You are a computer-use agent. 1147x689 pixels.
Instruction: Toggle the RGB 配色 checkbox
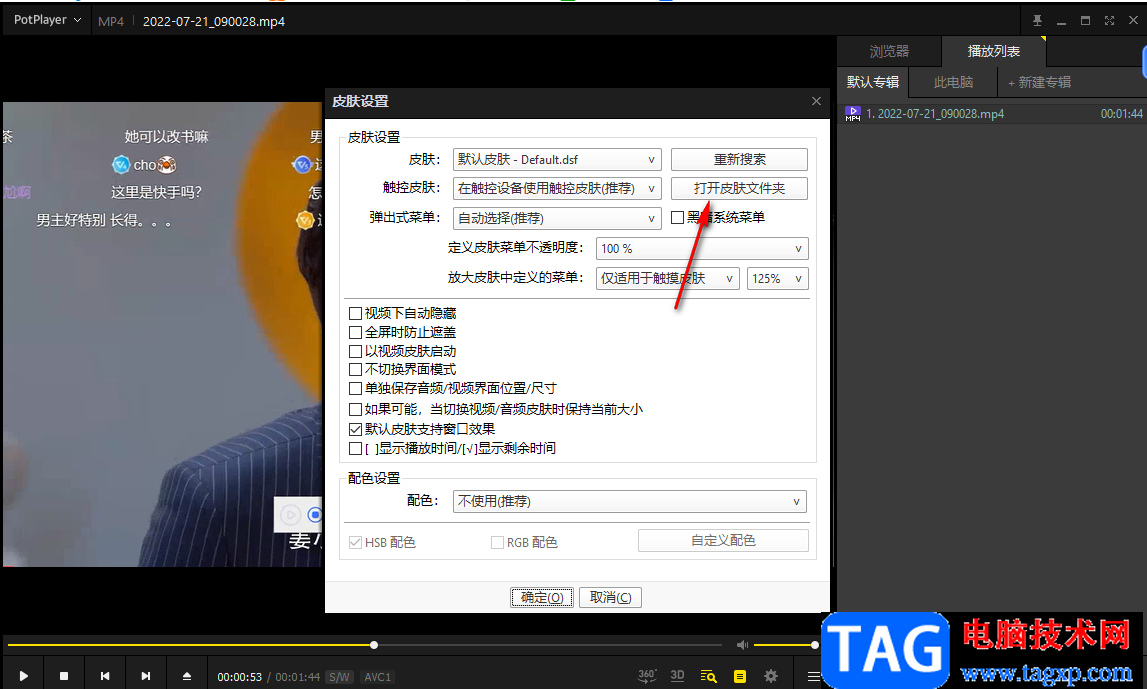[x=497, y=542]
